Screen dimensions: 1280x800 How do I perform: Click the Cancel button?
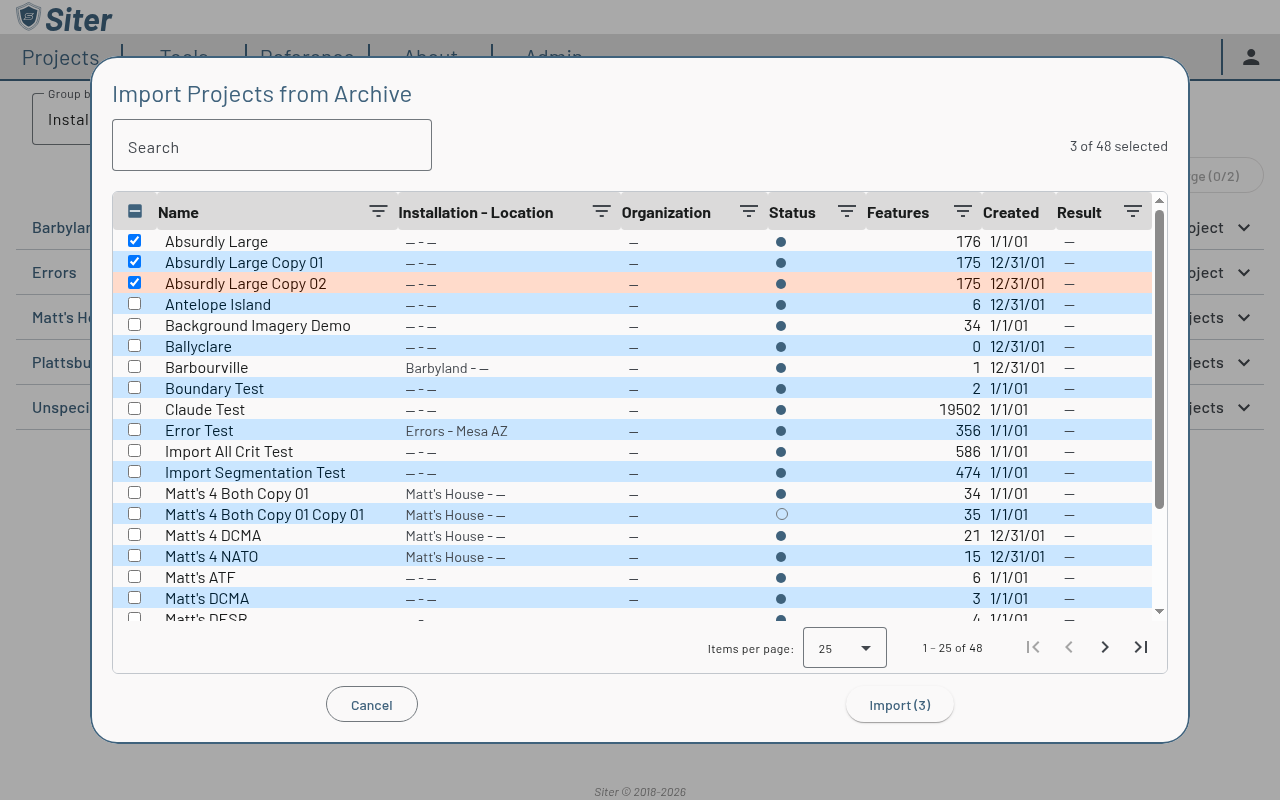pyautogui.click(x=372, y=705)
